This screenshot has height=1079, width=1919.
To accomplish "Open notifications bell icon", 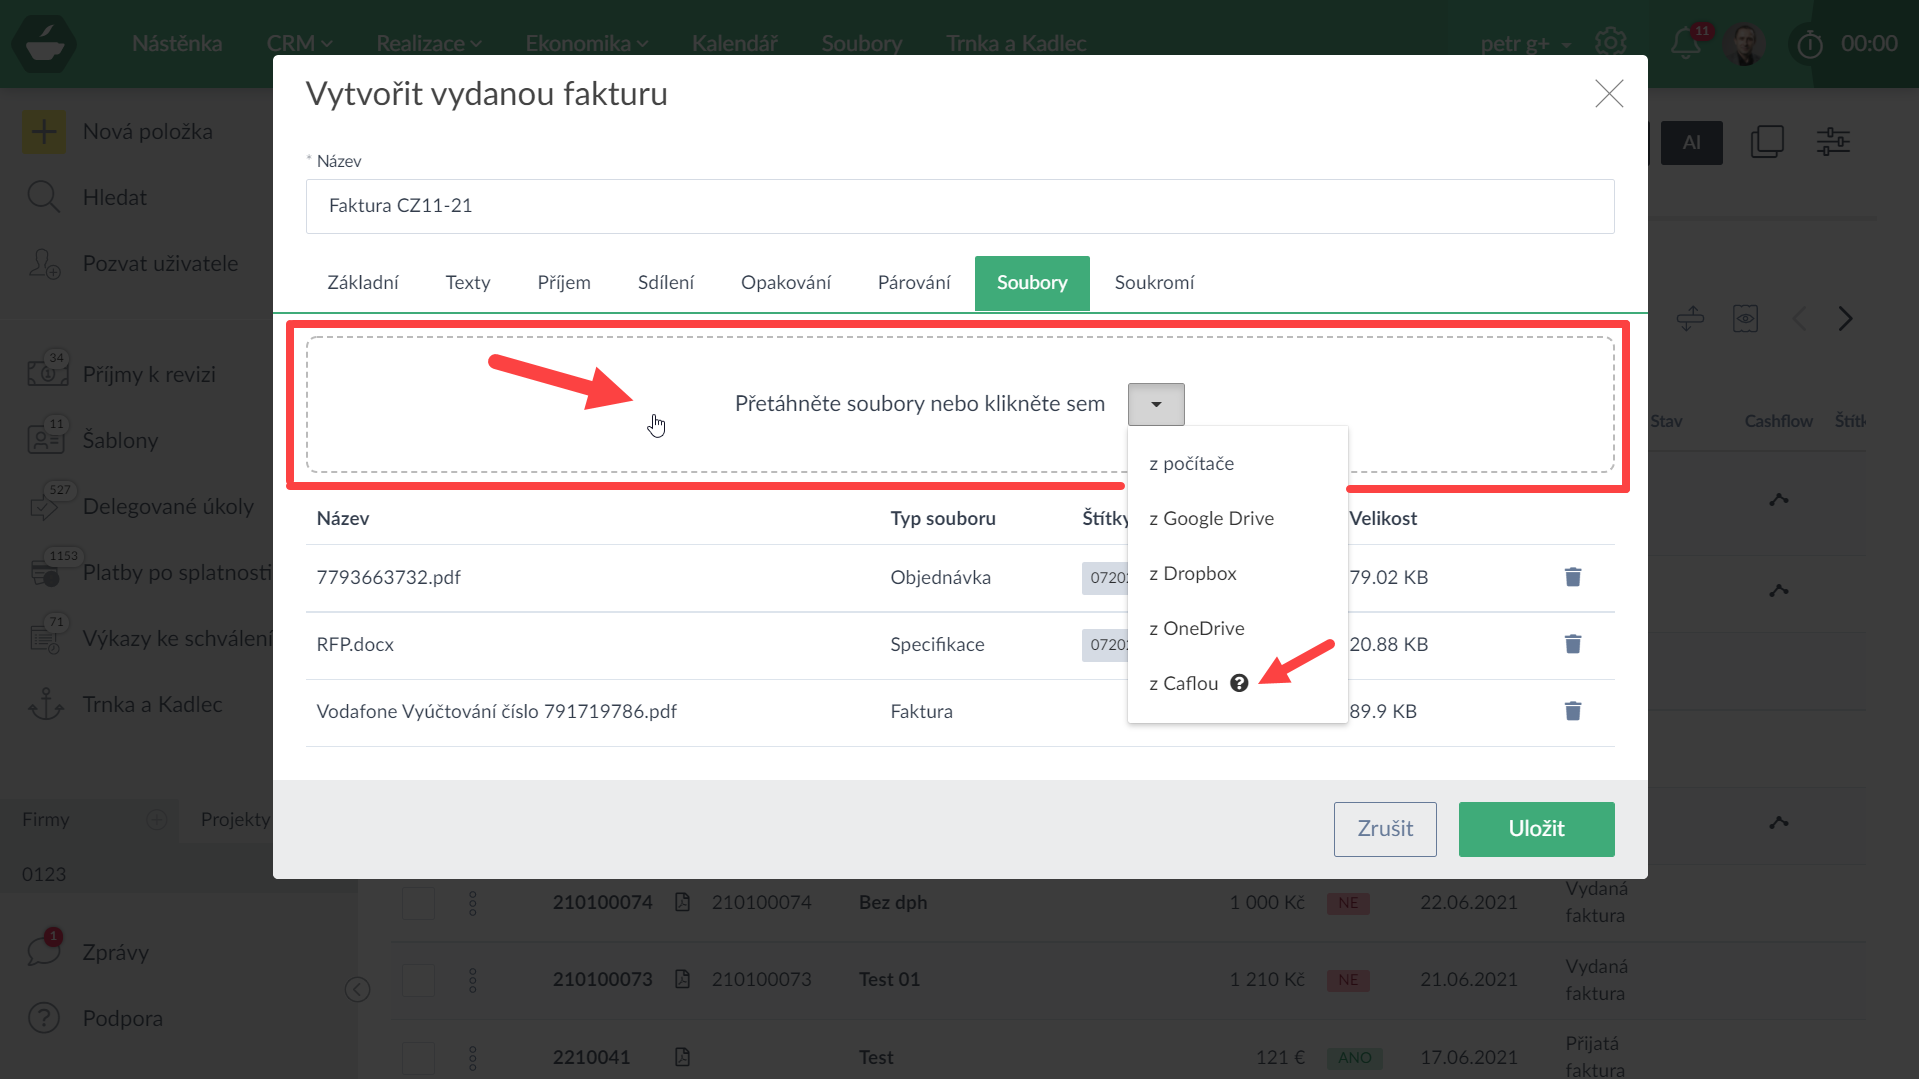I will pyautogui.click(x=1685, y=43).
